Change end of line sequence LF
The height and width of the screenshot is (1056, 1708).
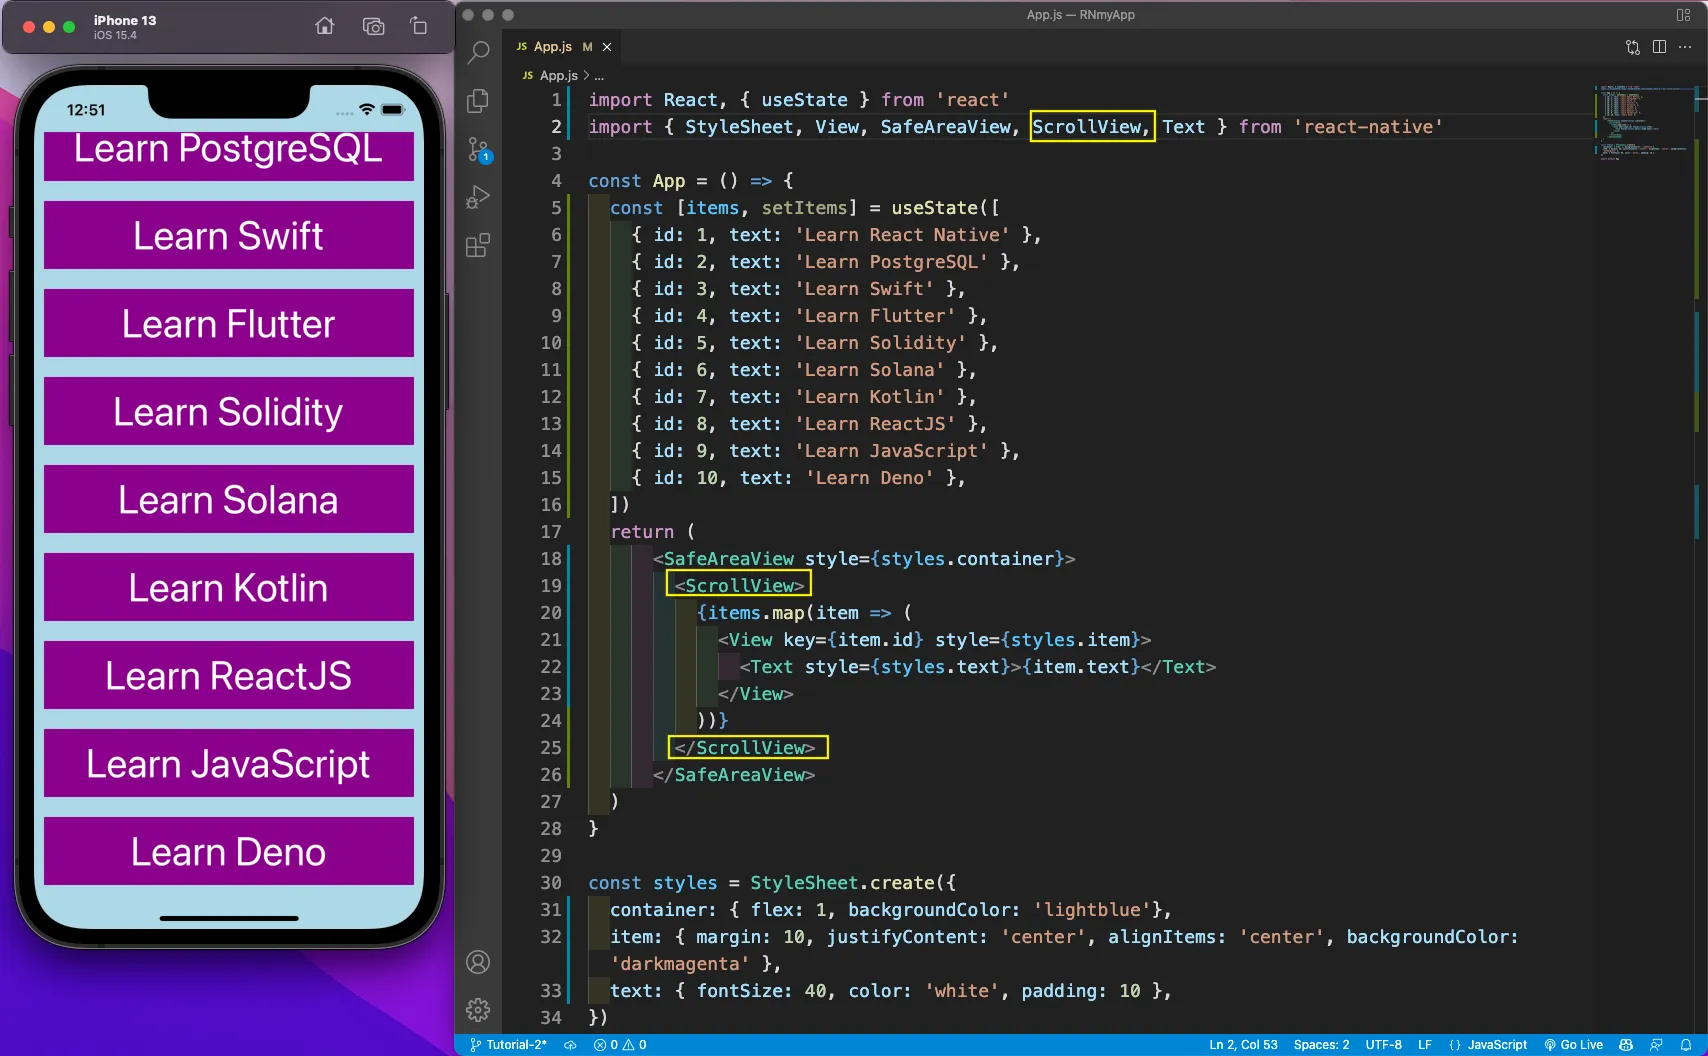pyautogui.click(x=1424, y=1044)
